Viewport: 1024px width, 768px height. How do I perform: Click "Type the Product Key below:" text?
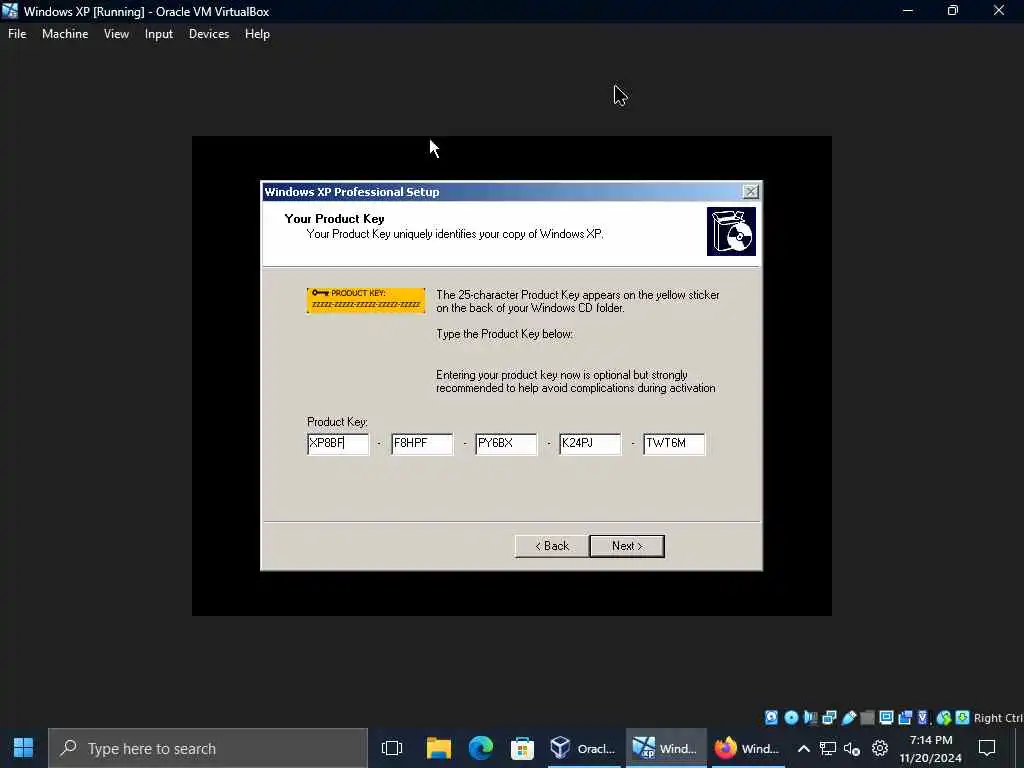(505, 334)
